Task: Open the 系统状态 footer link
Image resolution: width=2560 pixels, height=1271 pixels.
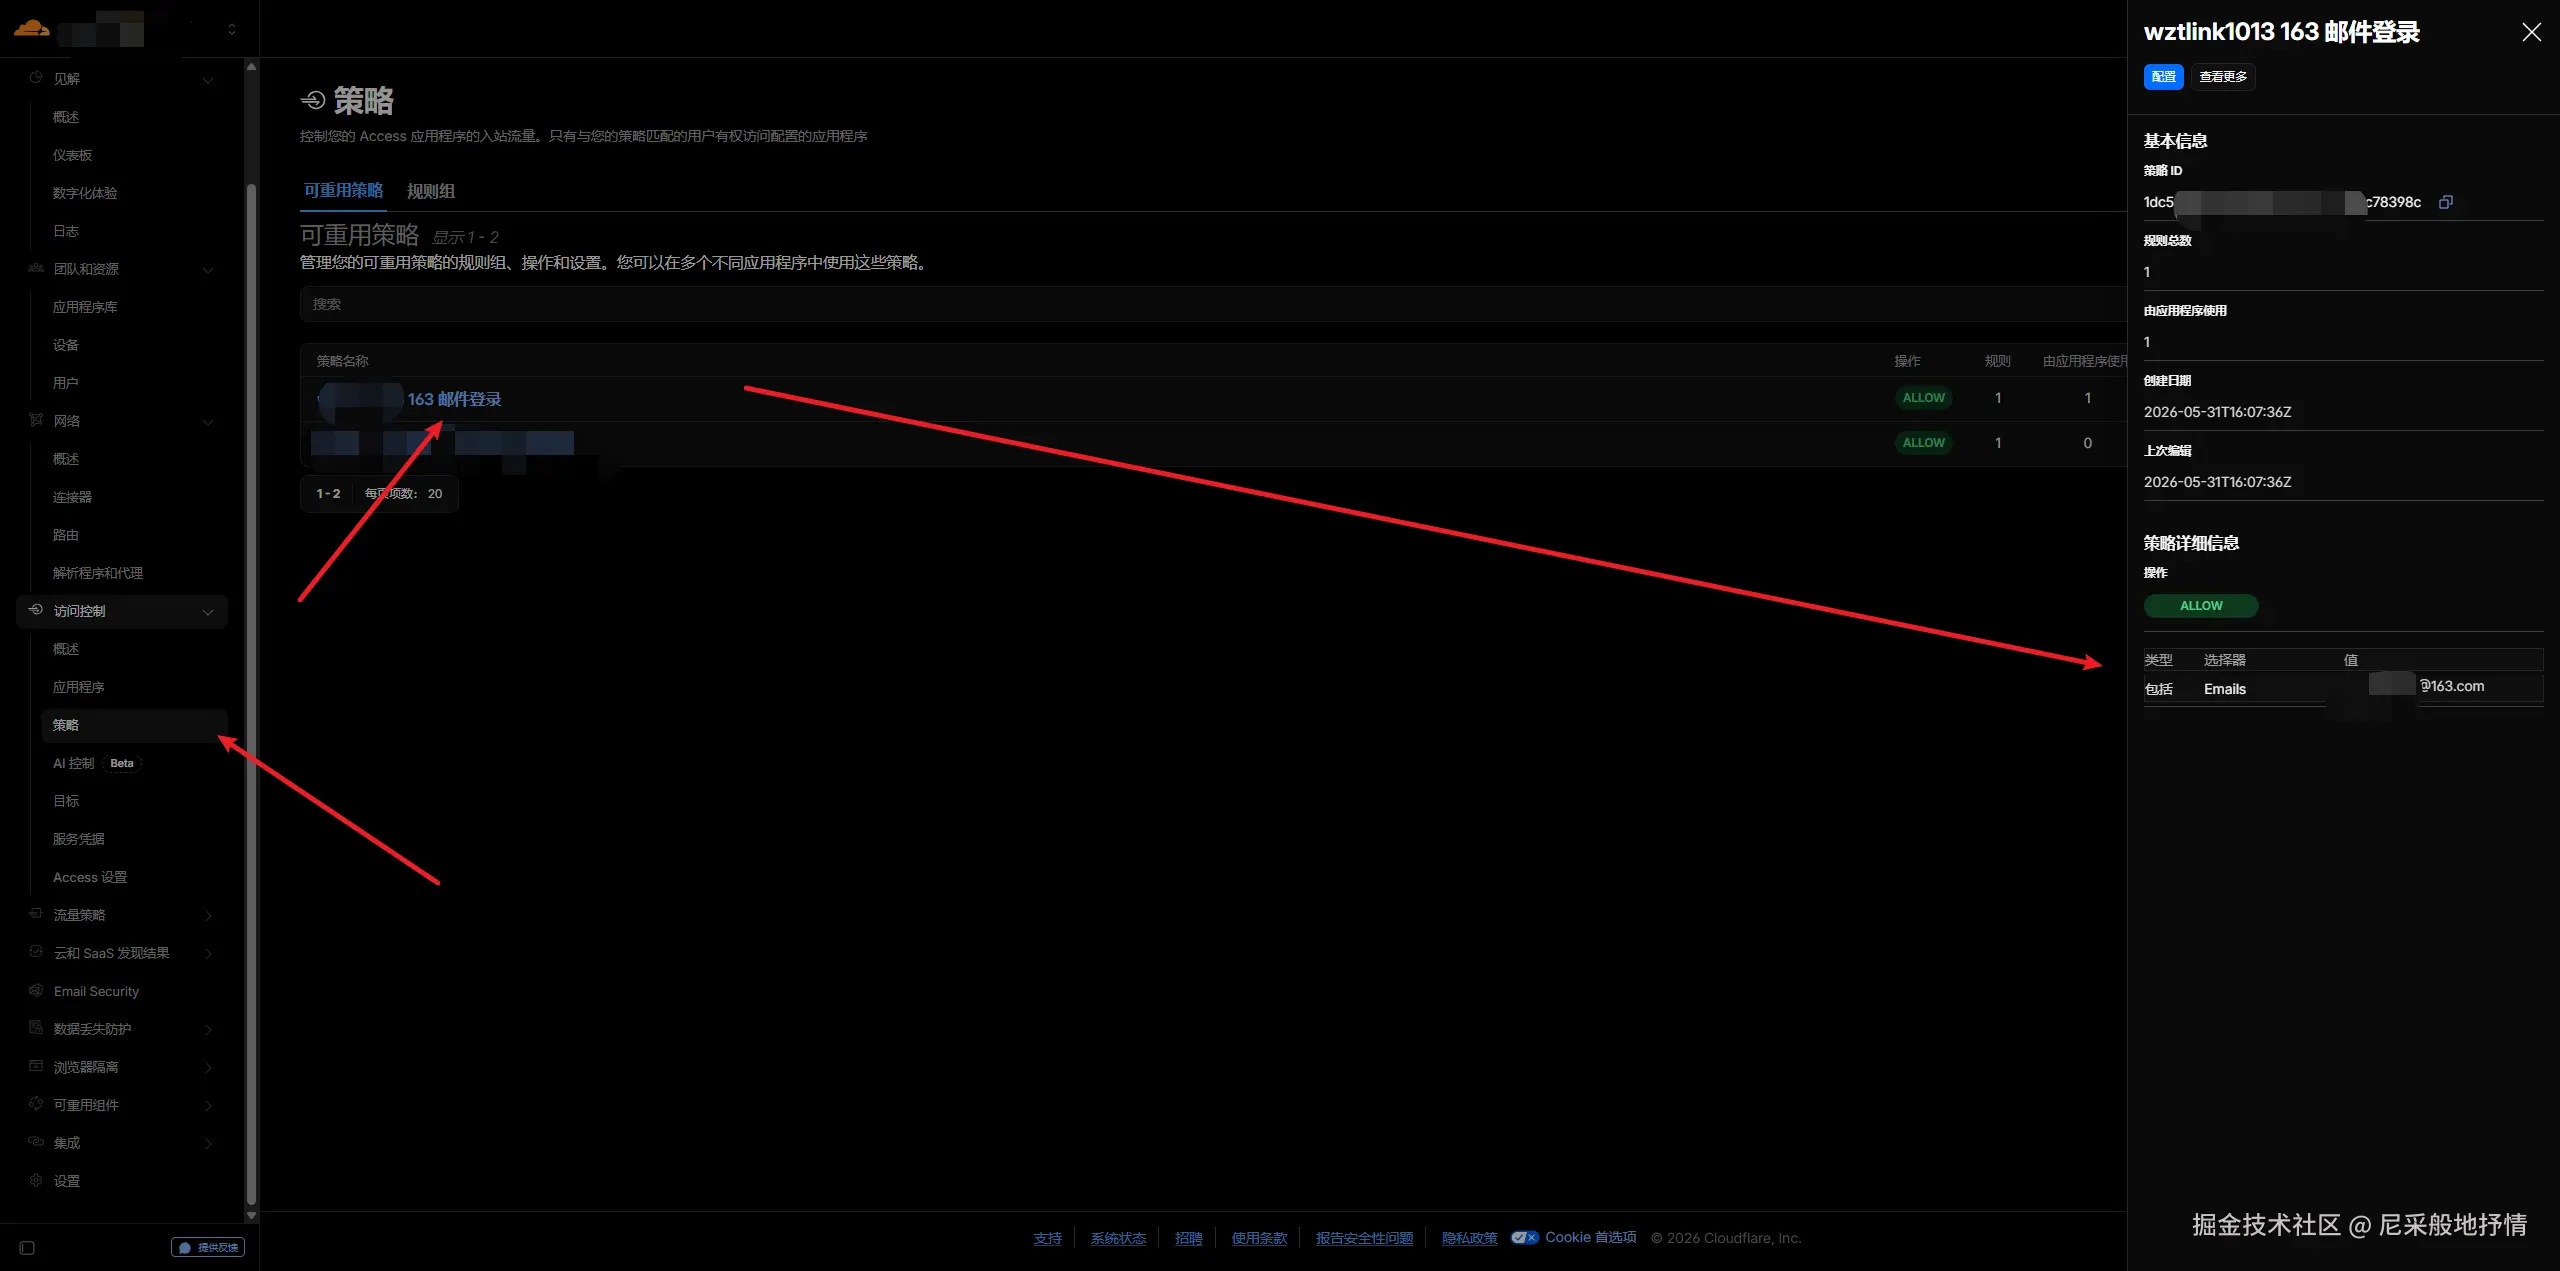Action: pos(1118,1238)
